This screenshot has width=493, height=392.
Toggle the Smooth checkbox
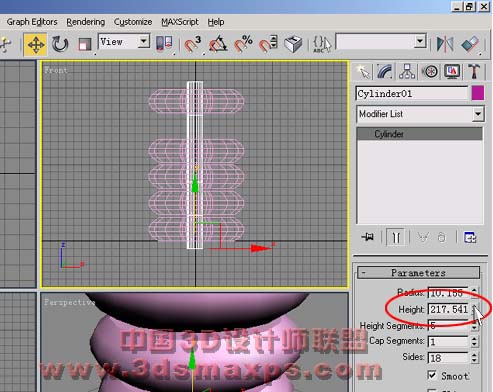tap(432, 375)
